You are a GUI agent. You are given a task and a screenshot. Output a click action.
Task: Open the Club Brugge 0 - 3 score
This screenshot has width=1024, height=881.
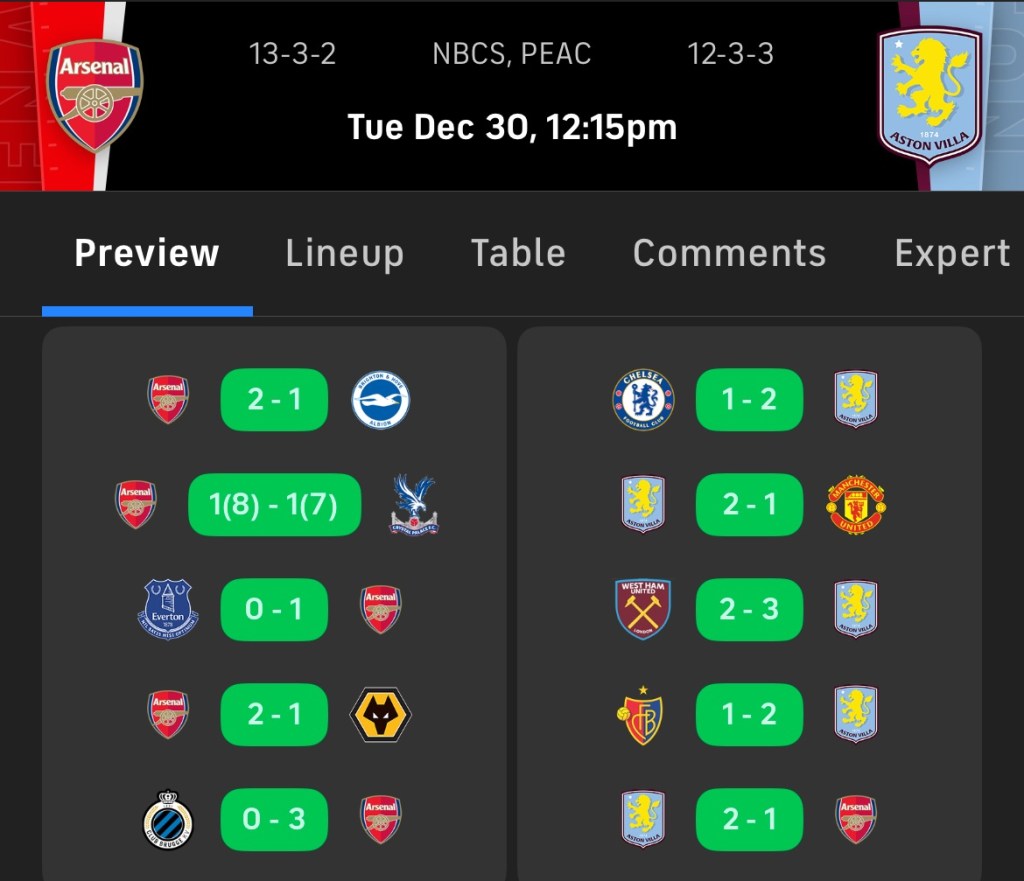(x=274, y=820)
